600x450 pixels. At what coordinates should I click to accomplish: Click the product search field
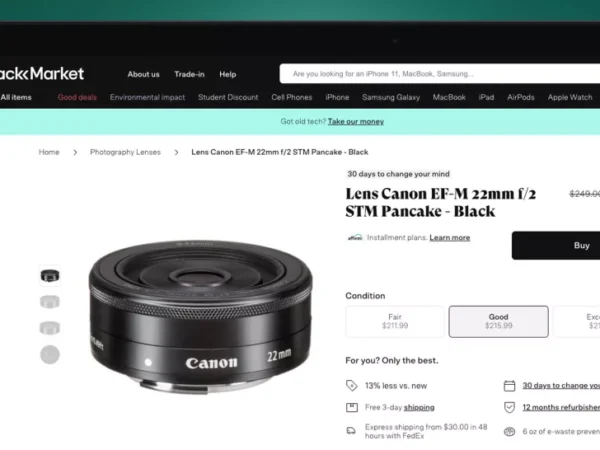[x=440, y=73]
